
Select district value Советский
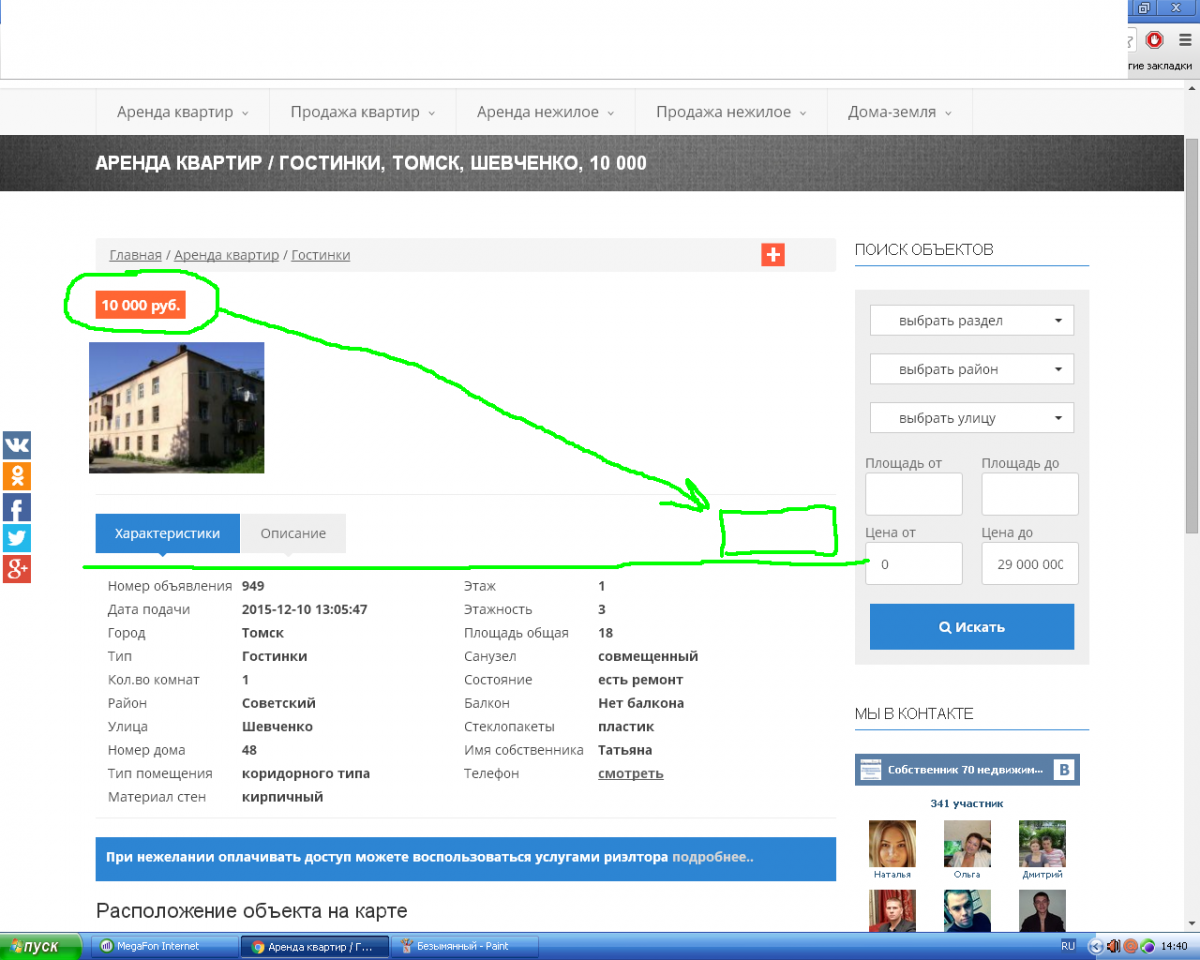[279, 703]
